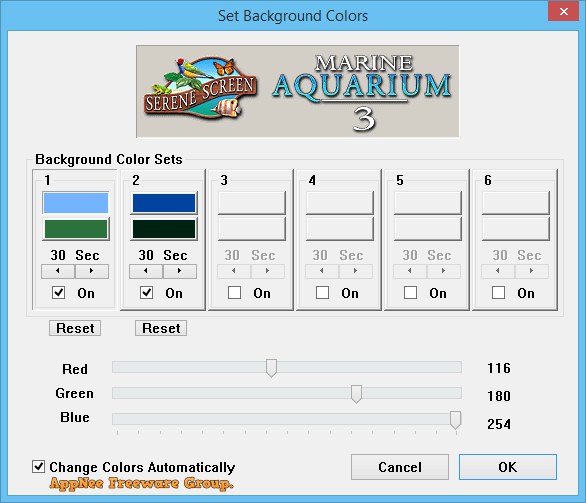Screen dimensions: 586x503
Task: Click the Blue value 254
Action: click(x=499, y=424)
